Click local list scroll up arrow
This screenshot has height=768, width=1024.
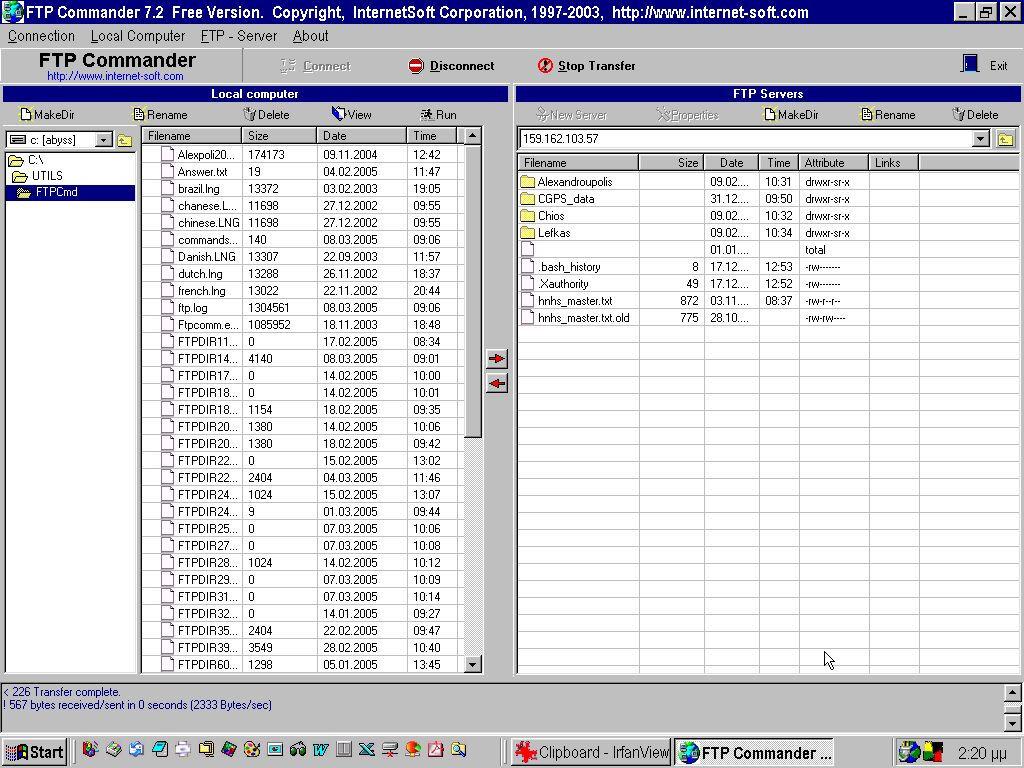473,136
